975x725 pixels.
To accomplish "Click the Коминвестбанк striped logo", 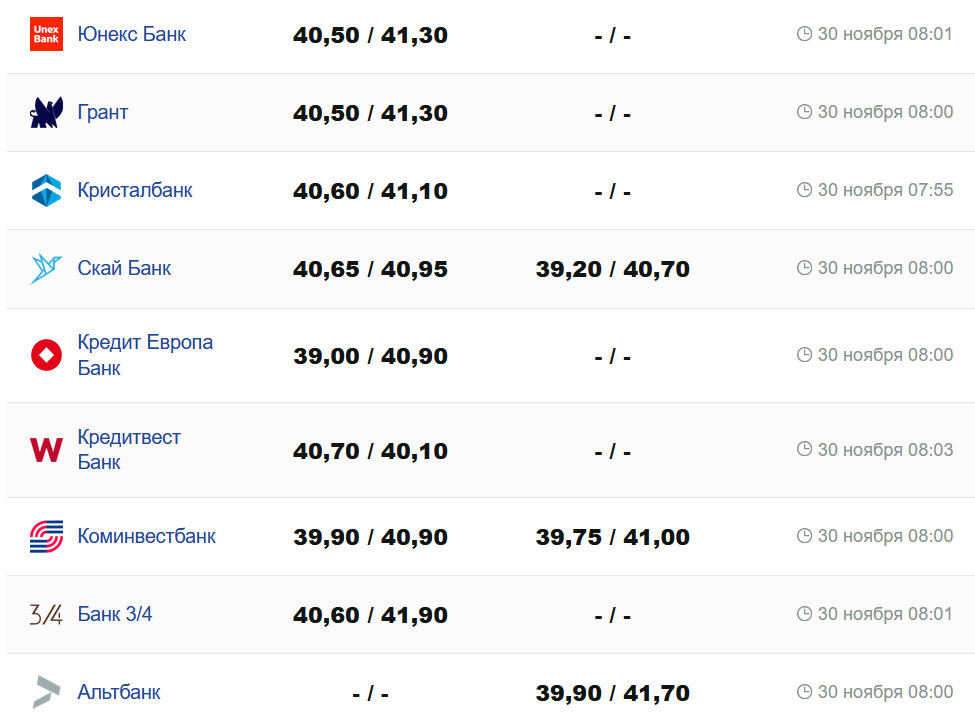I will pyautogui.click(x=46, y=537).
